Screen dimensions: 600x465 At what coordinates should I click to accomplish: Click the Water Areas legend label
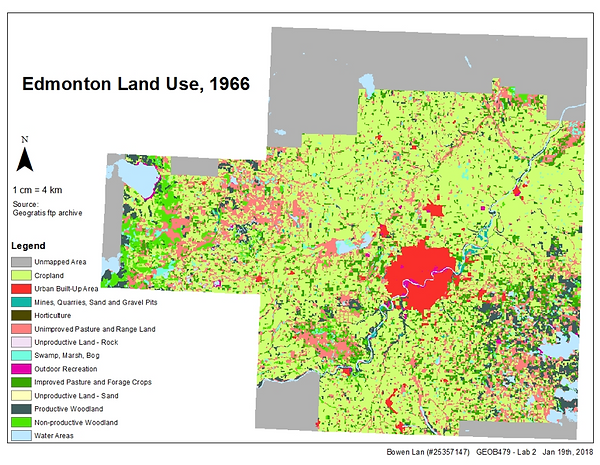tap(54, 436)
